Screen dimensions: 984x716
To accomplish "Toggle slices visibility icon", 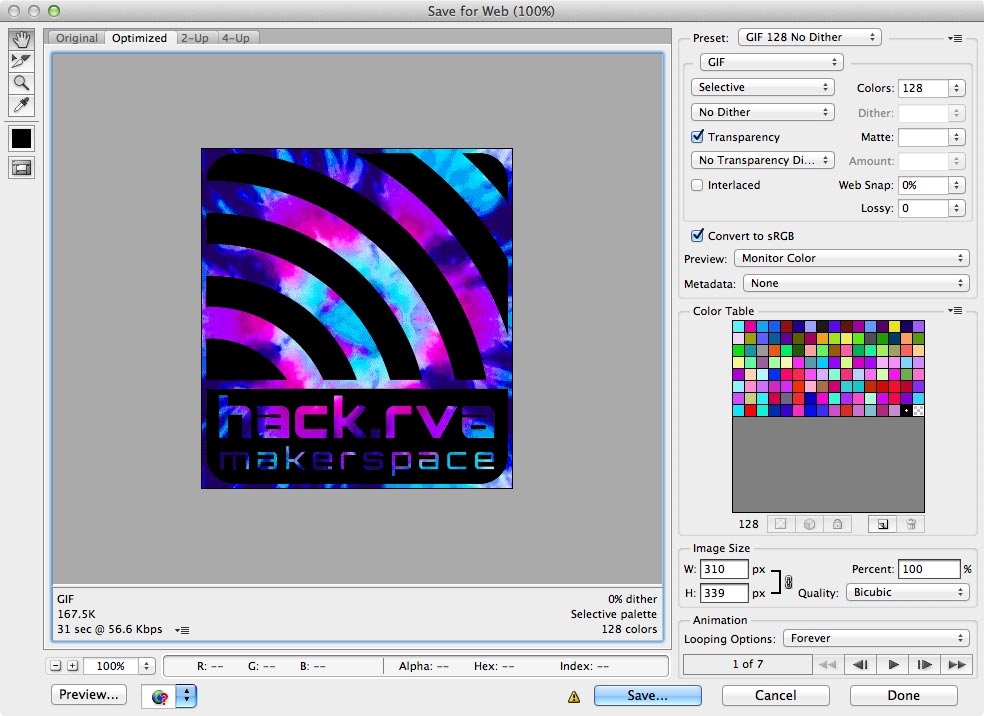I will (x=21, y=168).
